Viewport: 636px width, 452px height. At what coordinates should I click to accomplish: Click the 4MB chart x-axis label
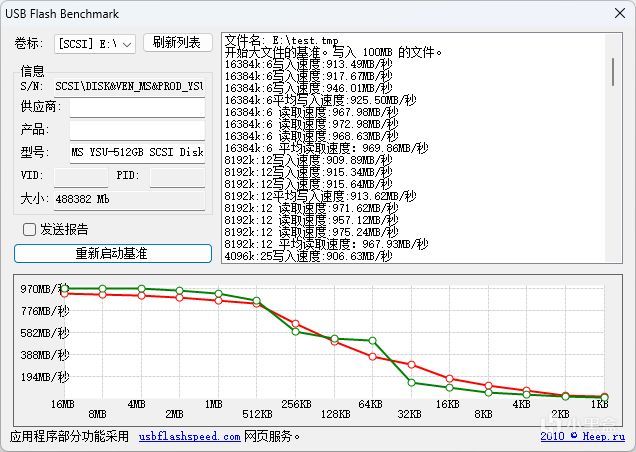tap(136, 404)
